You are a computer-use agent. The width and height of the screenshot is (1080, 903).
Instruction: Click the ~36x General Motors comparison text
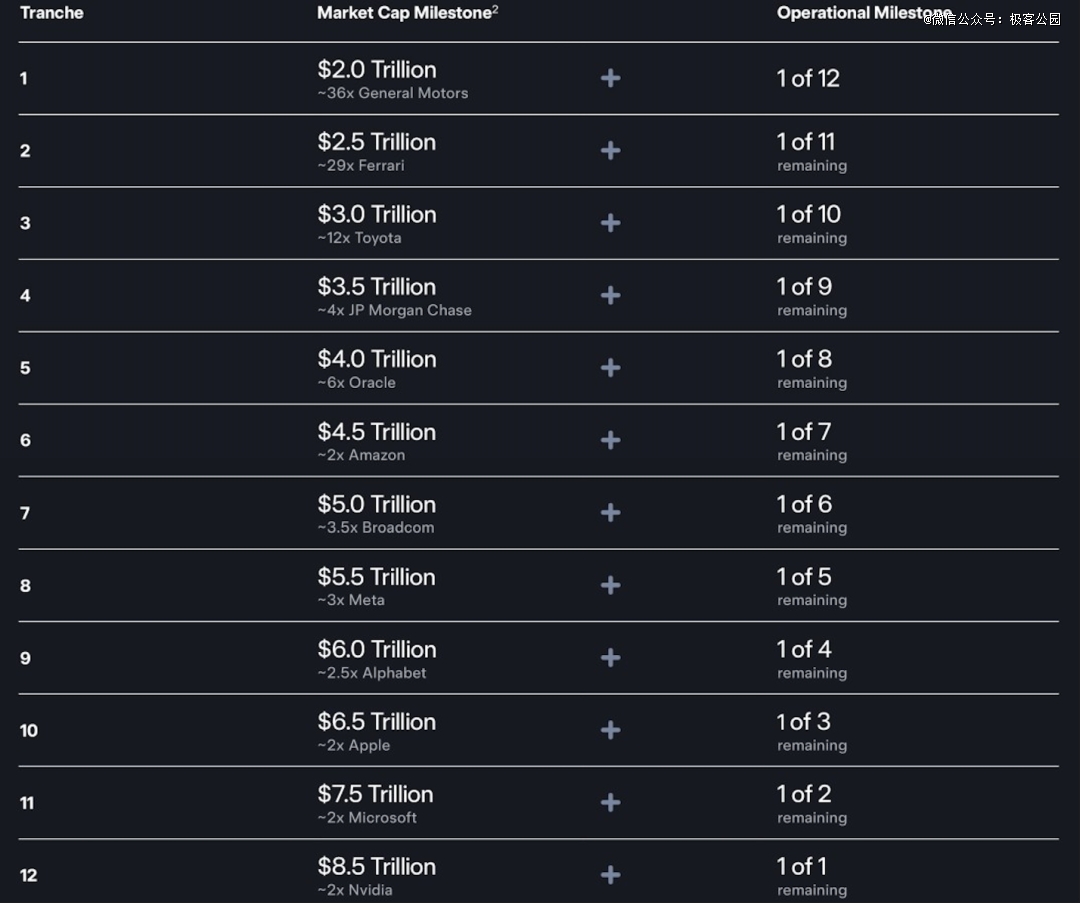pos(393,93)
